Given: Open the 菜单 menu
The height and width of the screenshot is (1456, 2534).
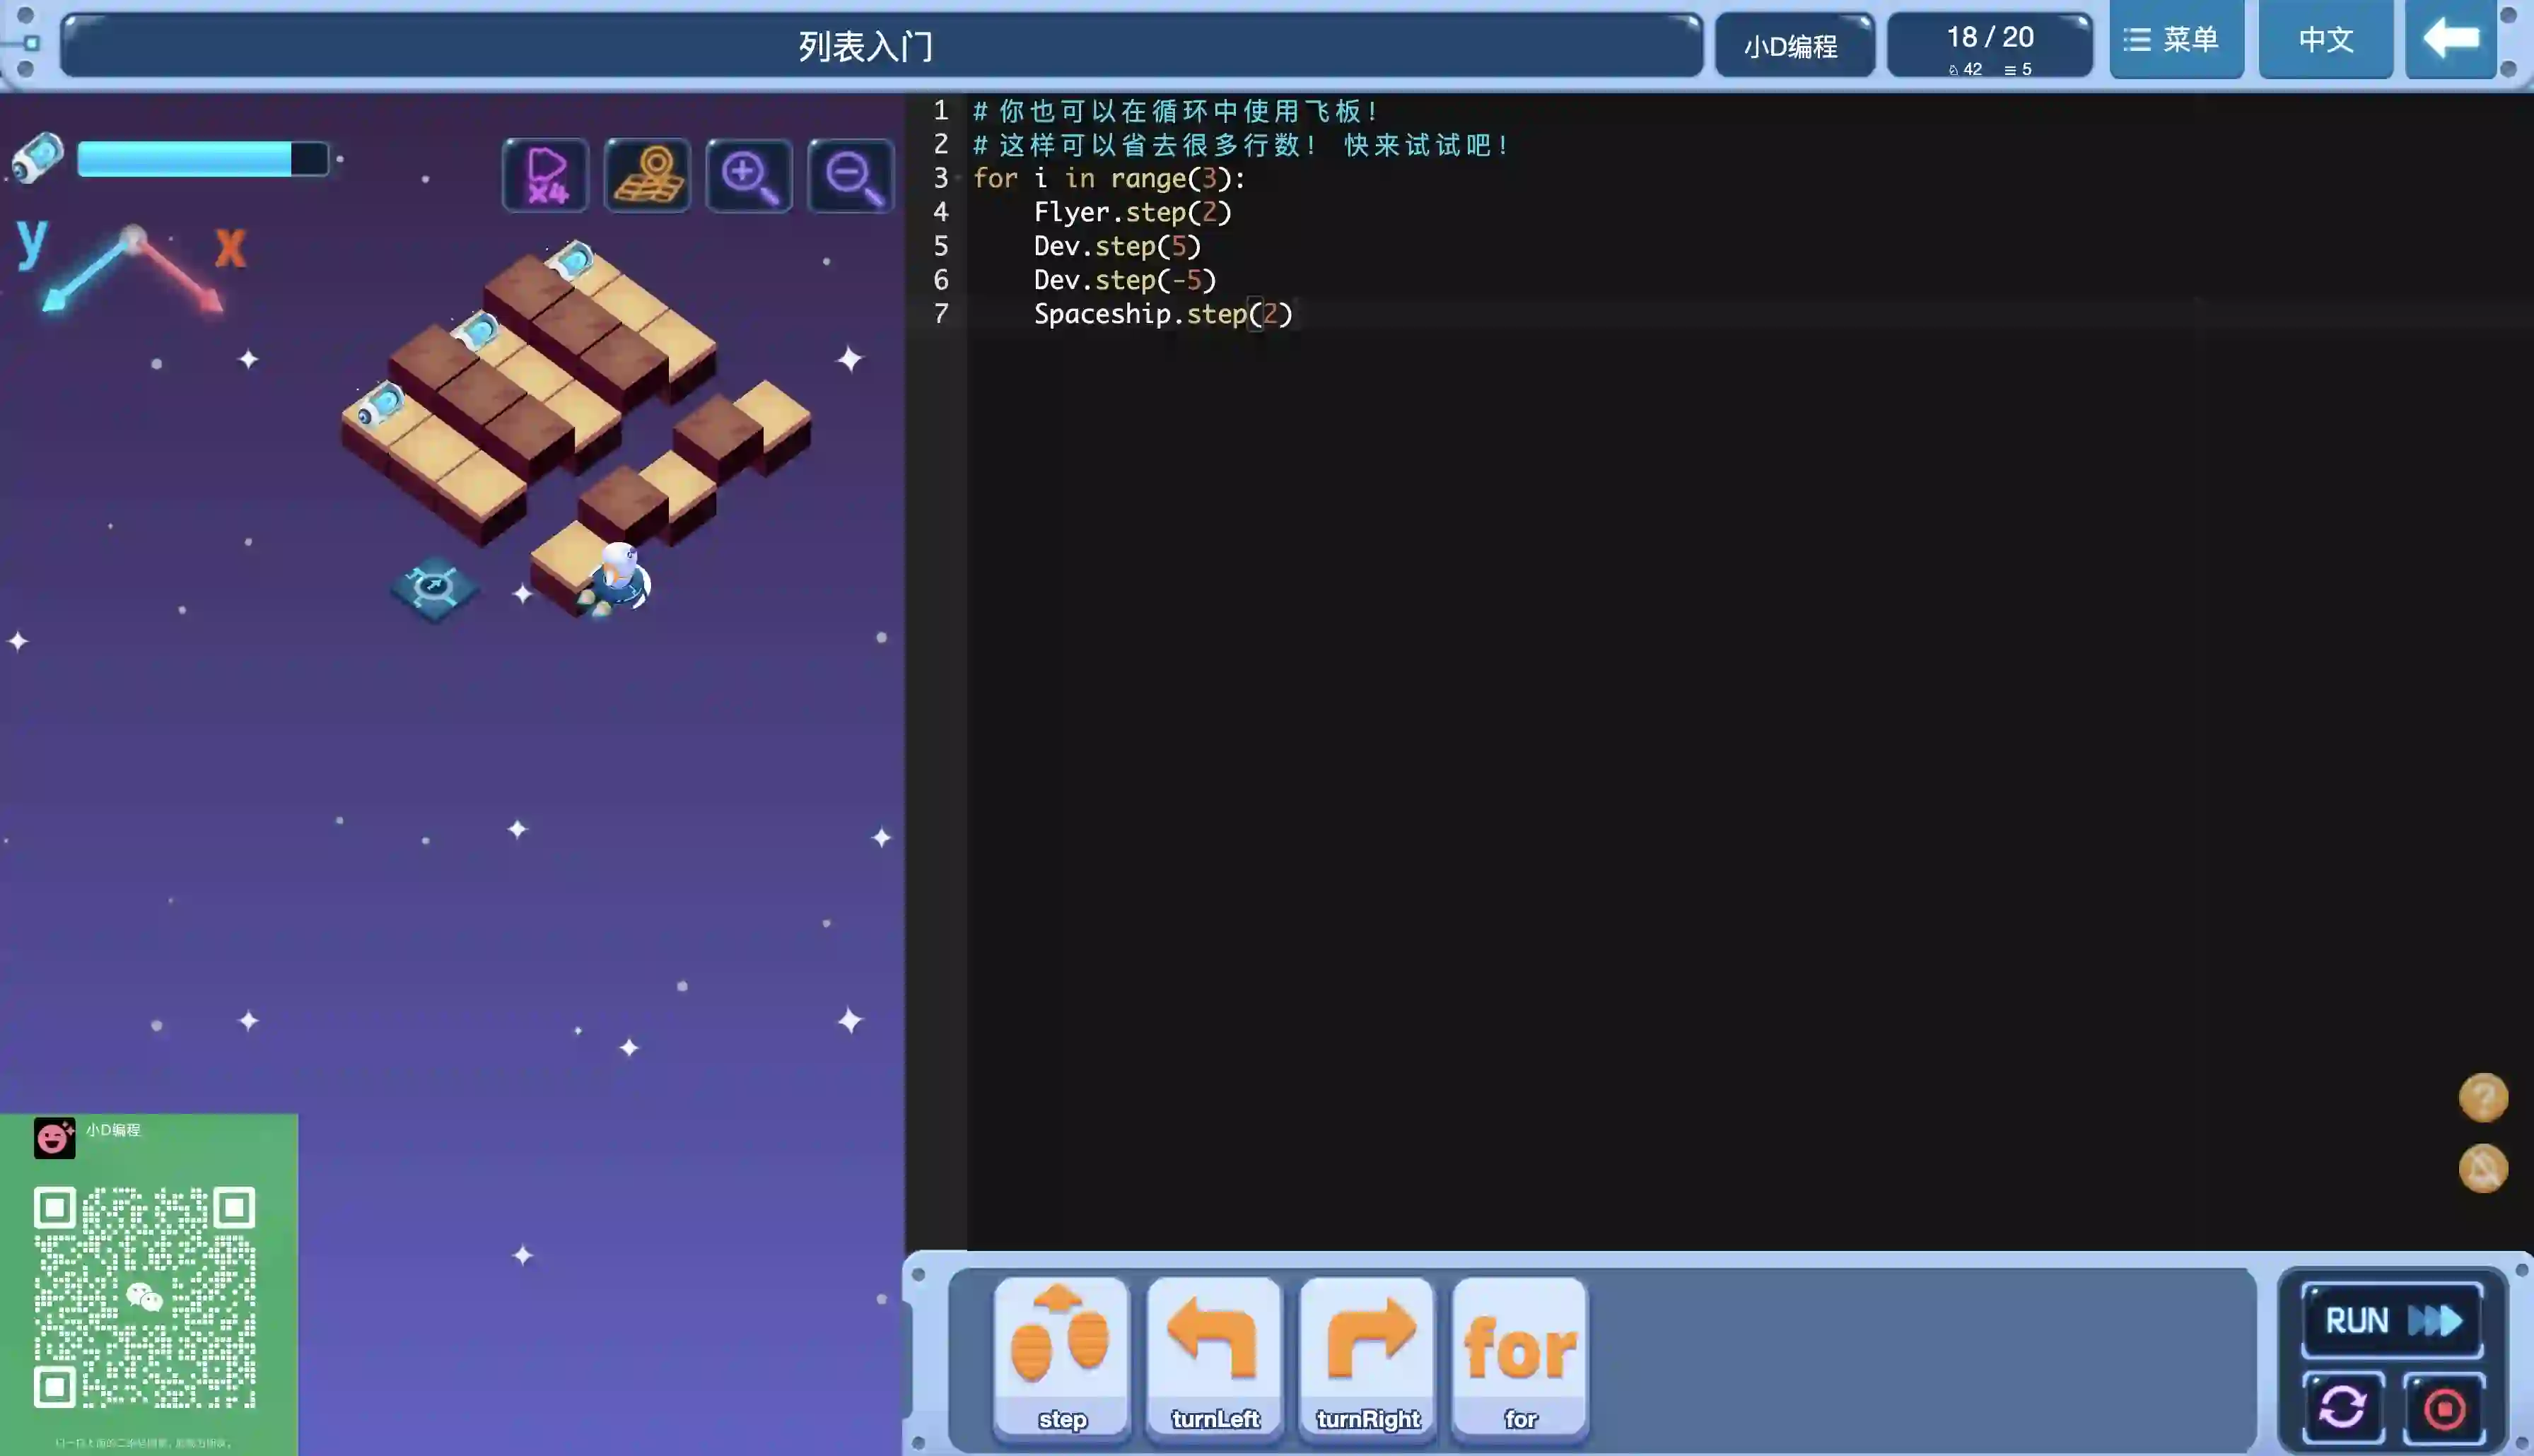Looking at the screenshot, I should [2175, 40].
